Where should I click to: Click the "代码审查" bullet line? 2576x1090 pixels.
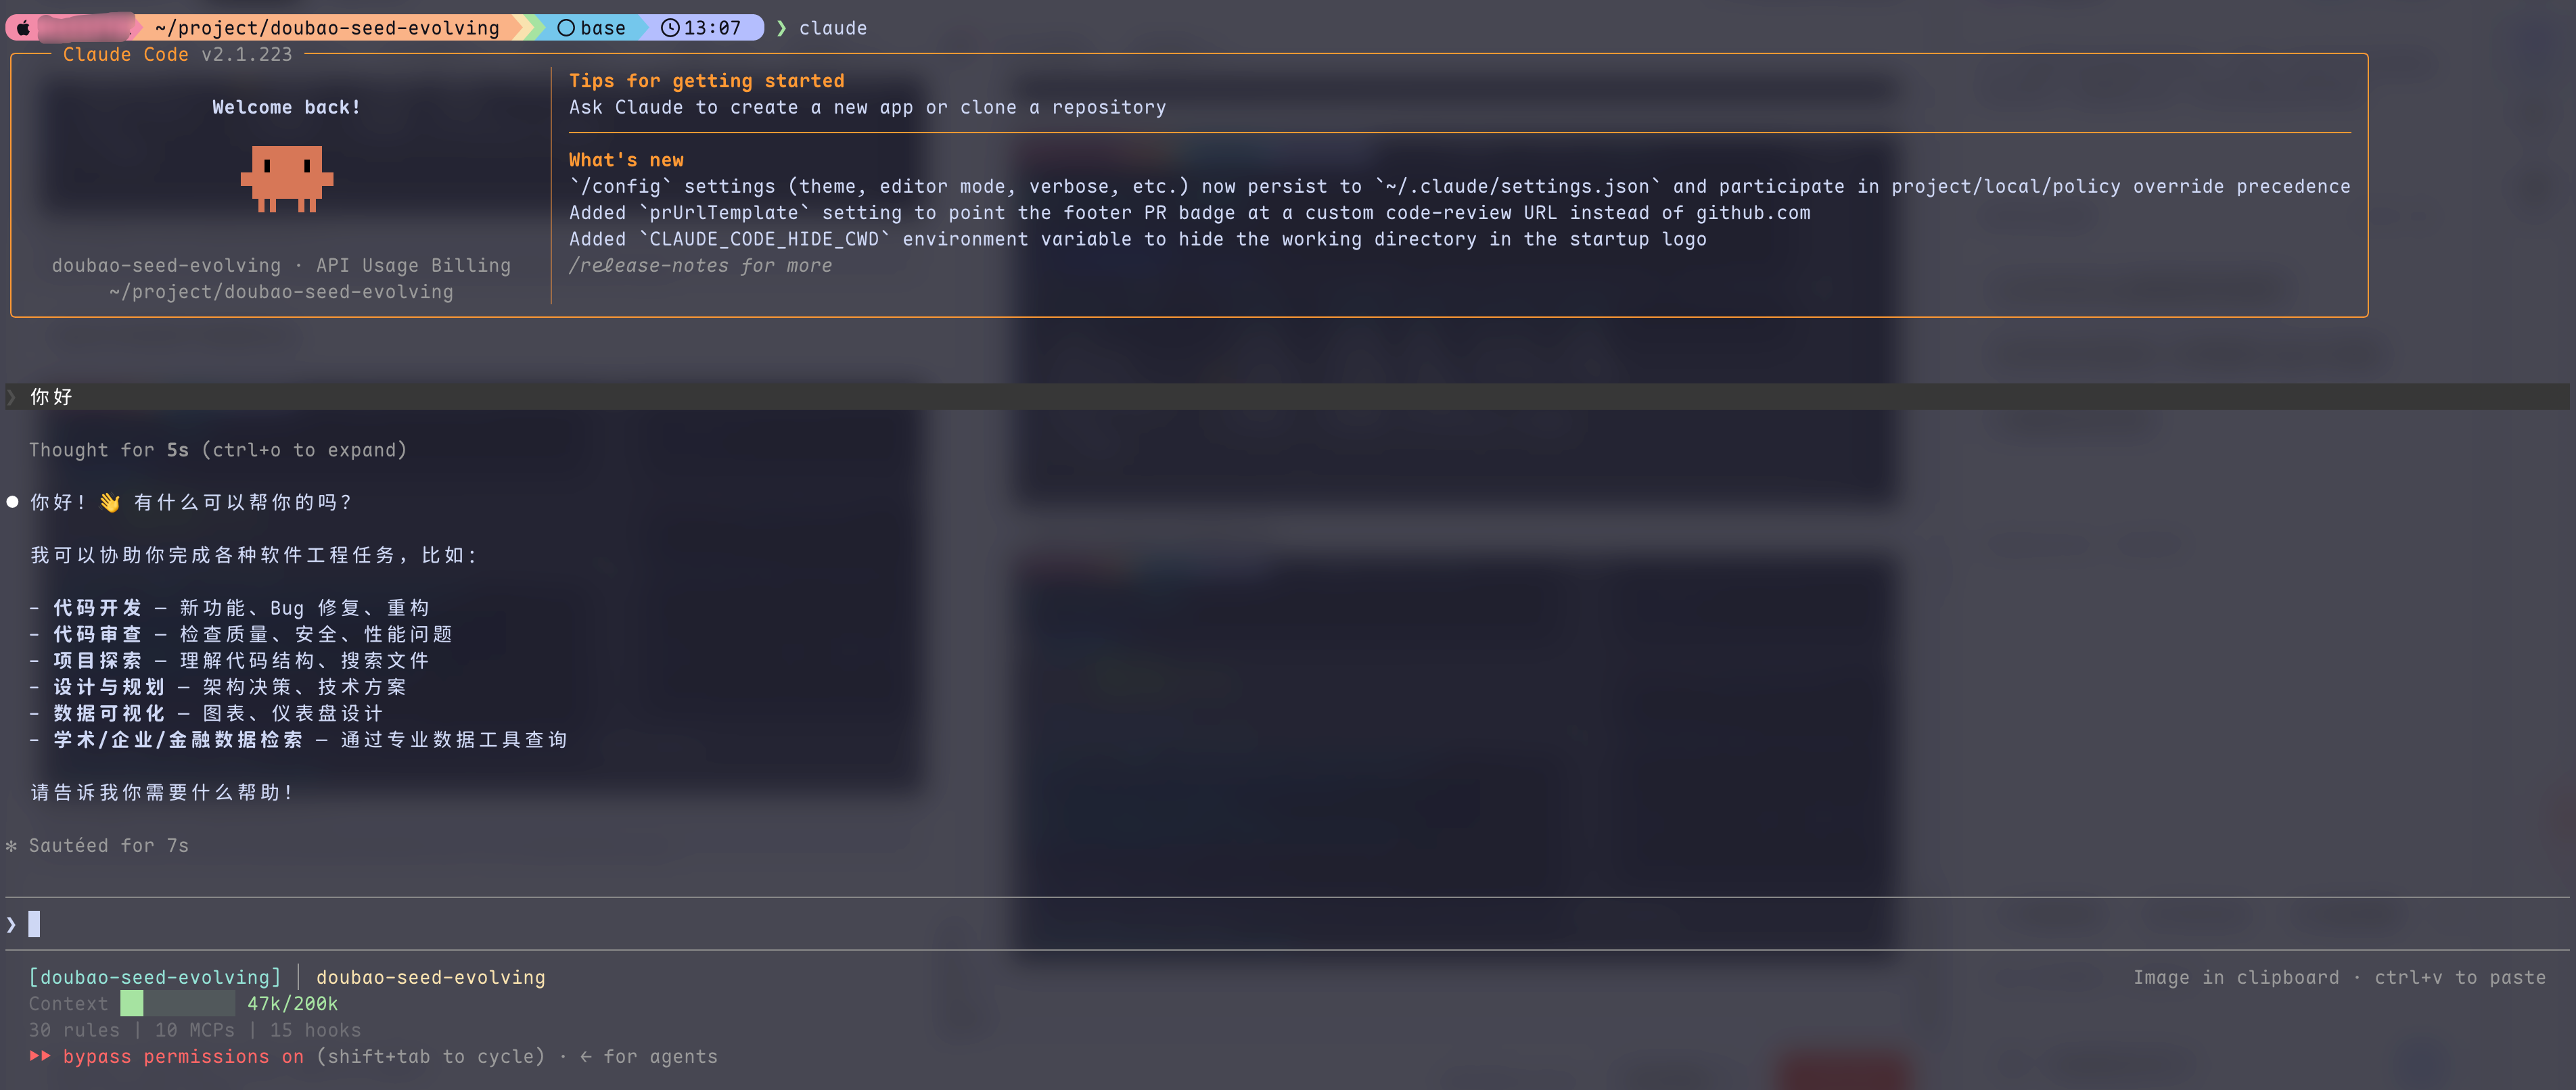241,634
